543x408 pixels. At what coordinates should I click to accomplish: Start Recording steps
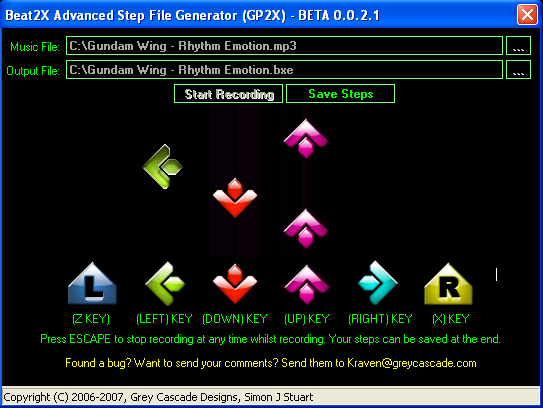(x=229, y=94)
